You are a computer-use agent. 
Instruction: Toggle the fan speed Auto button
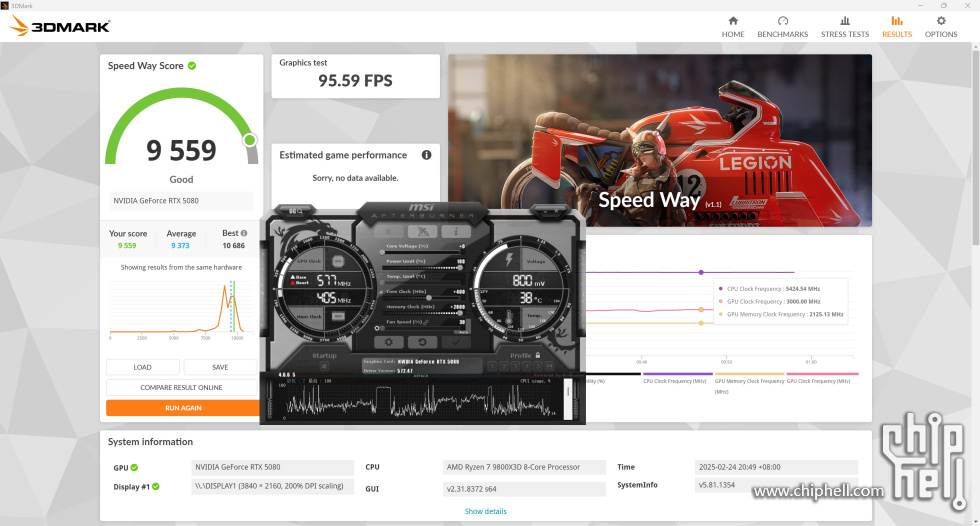click(463, 332)
